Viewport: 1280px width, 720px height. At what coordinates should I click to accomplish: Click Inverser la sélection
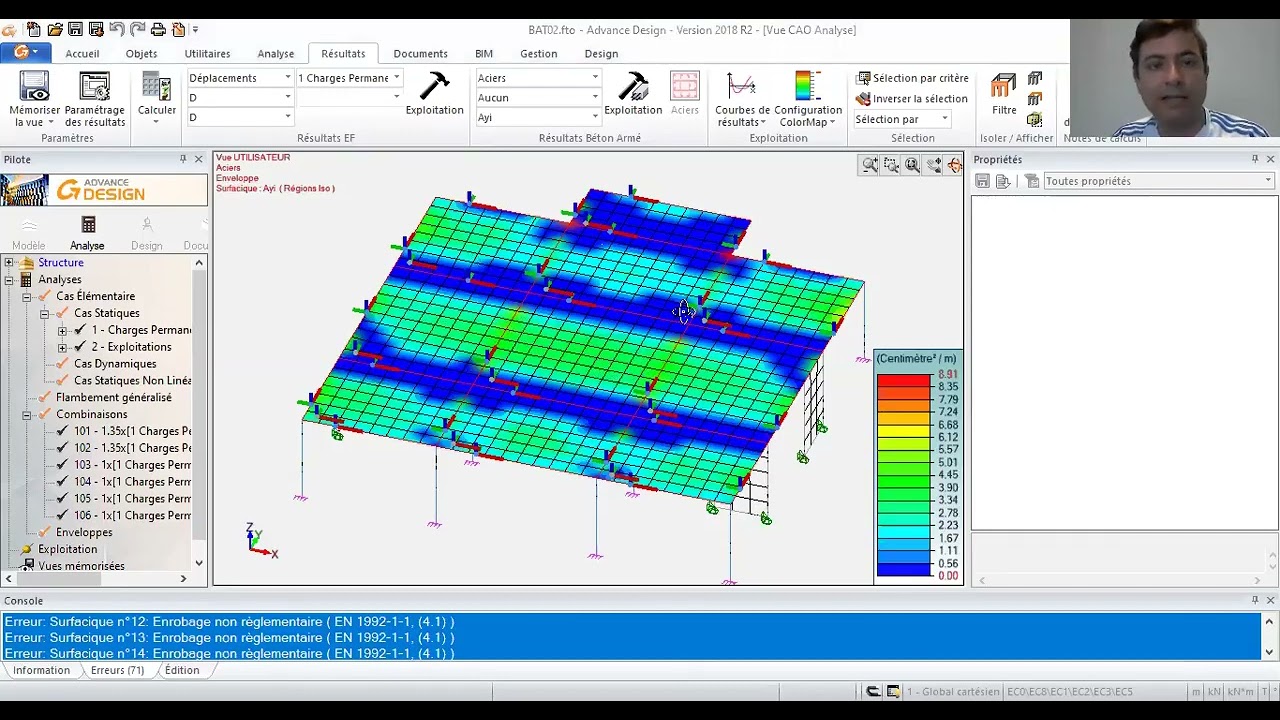point(911,99)
